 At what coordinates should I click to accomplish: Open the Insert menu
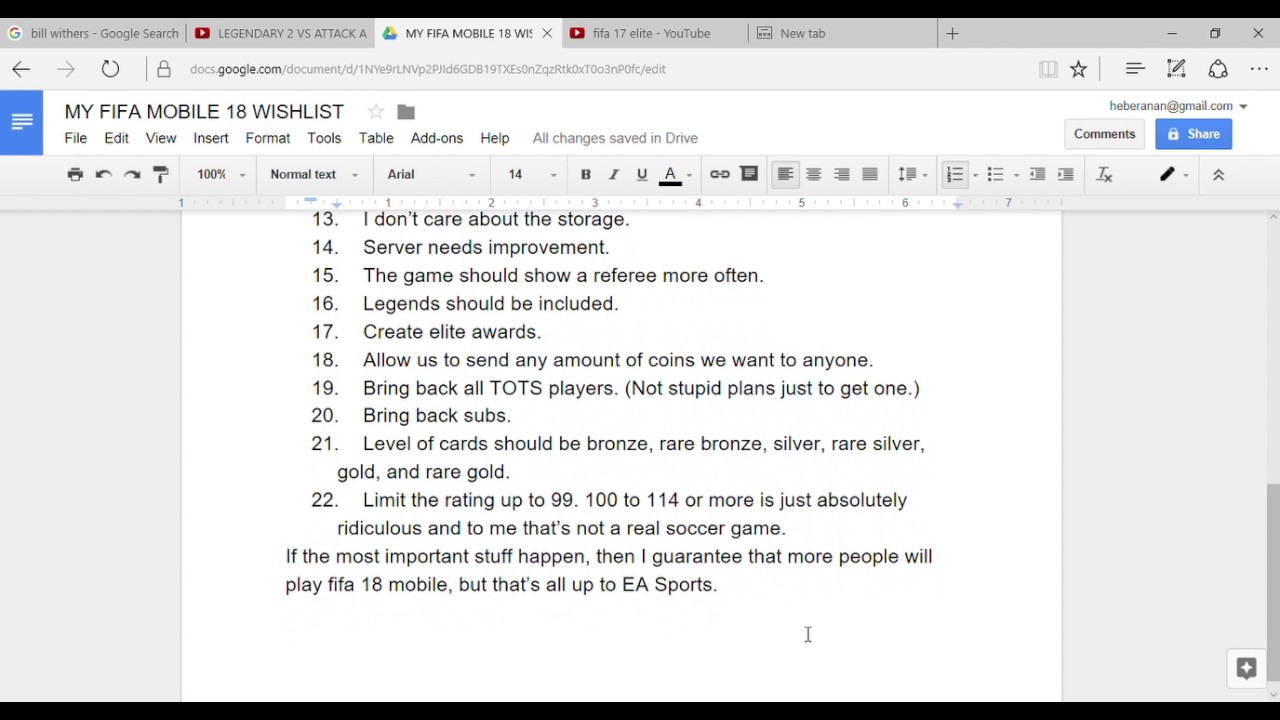[x=211, y=138]
